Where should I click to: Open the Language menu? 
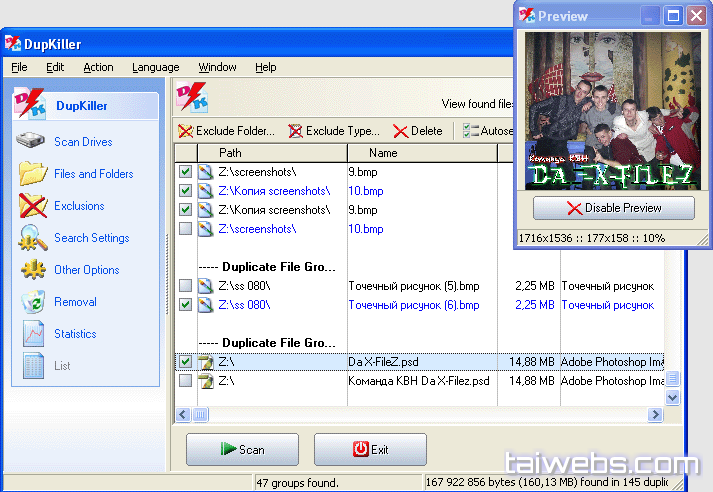point(155,67)
